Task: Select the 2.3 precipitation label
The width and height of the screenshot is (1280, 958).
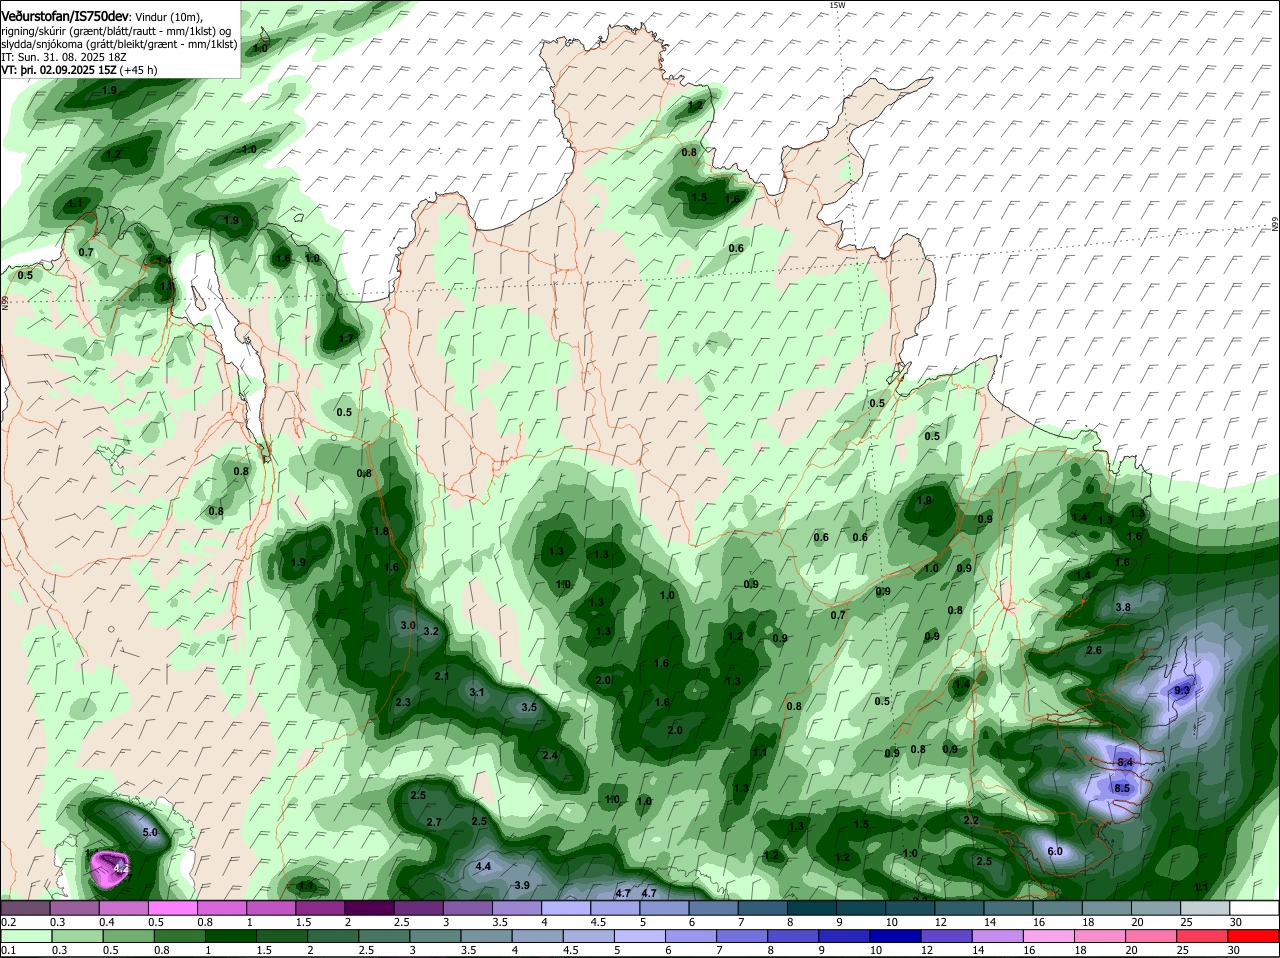Action: click(403, 702)
